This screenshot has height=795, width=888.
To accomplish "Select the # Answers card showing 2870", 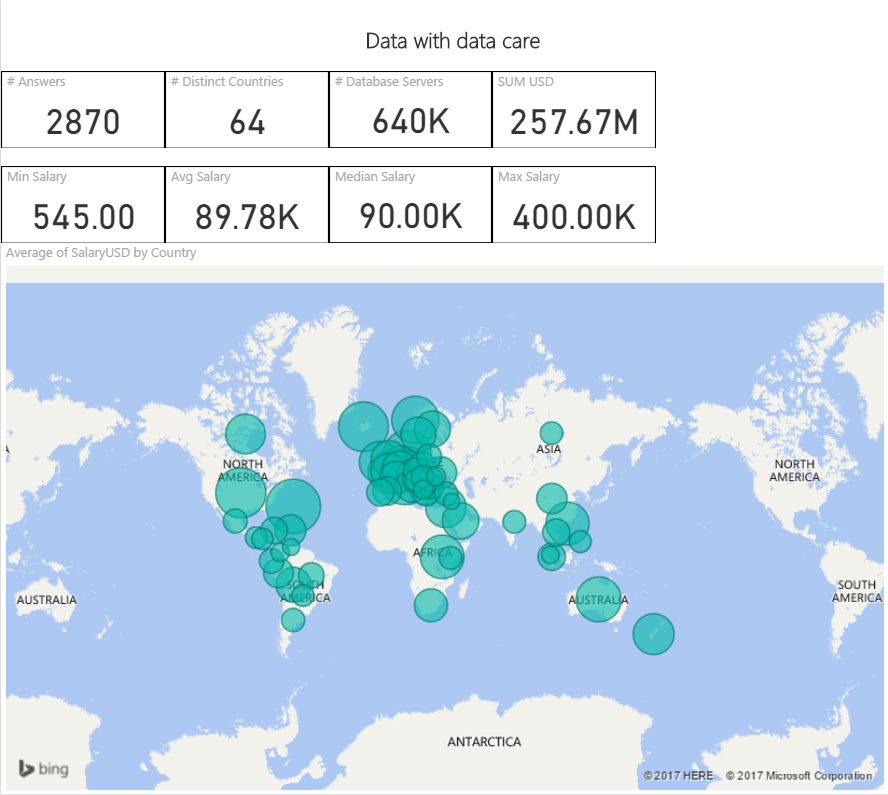I will click(x=83, y=110).
